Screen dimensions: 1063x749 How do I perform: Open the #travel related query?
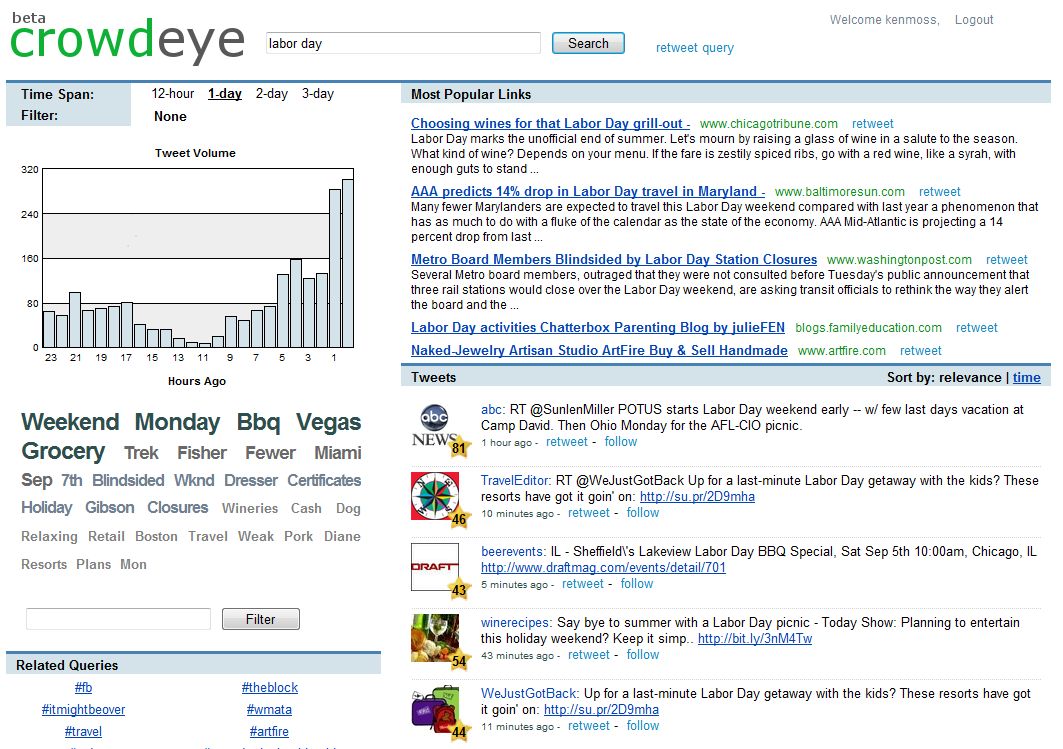coord(83,731)
